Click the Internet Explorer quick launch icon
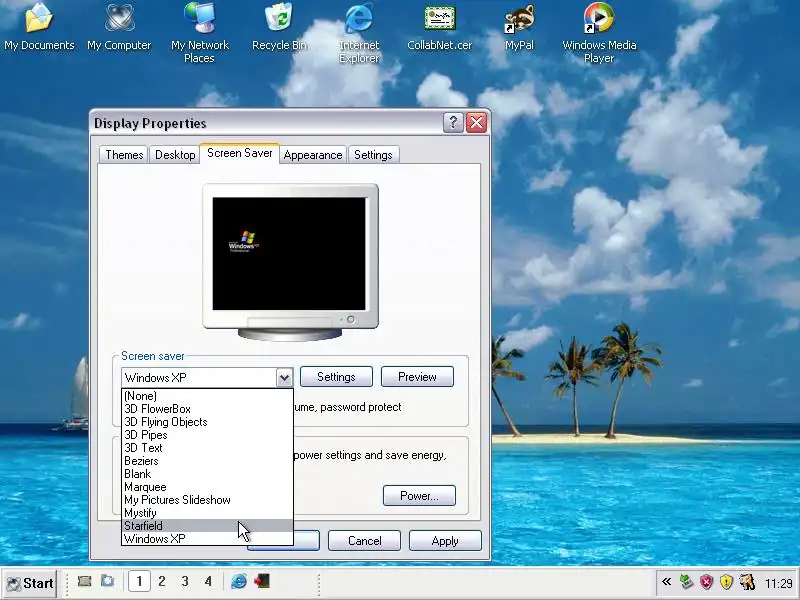The image size is (800, 600). [238, 581]
